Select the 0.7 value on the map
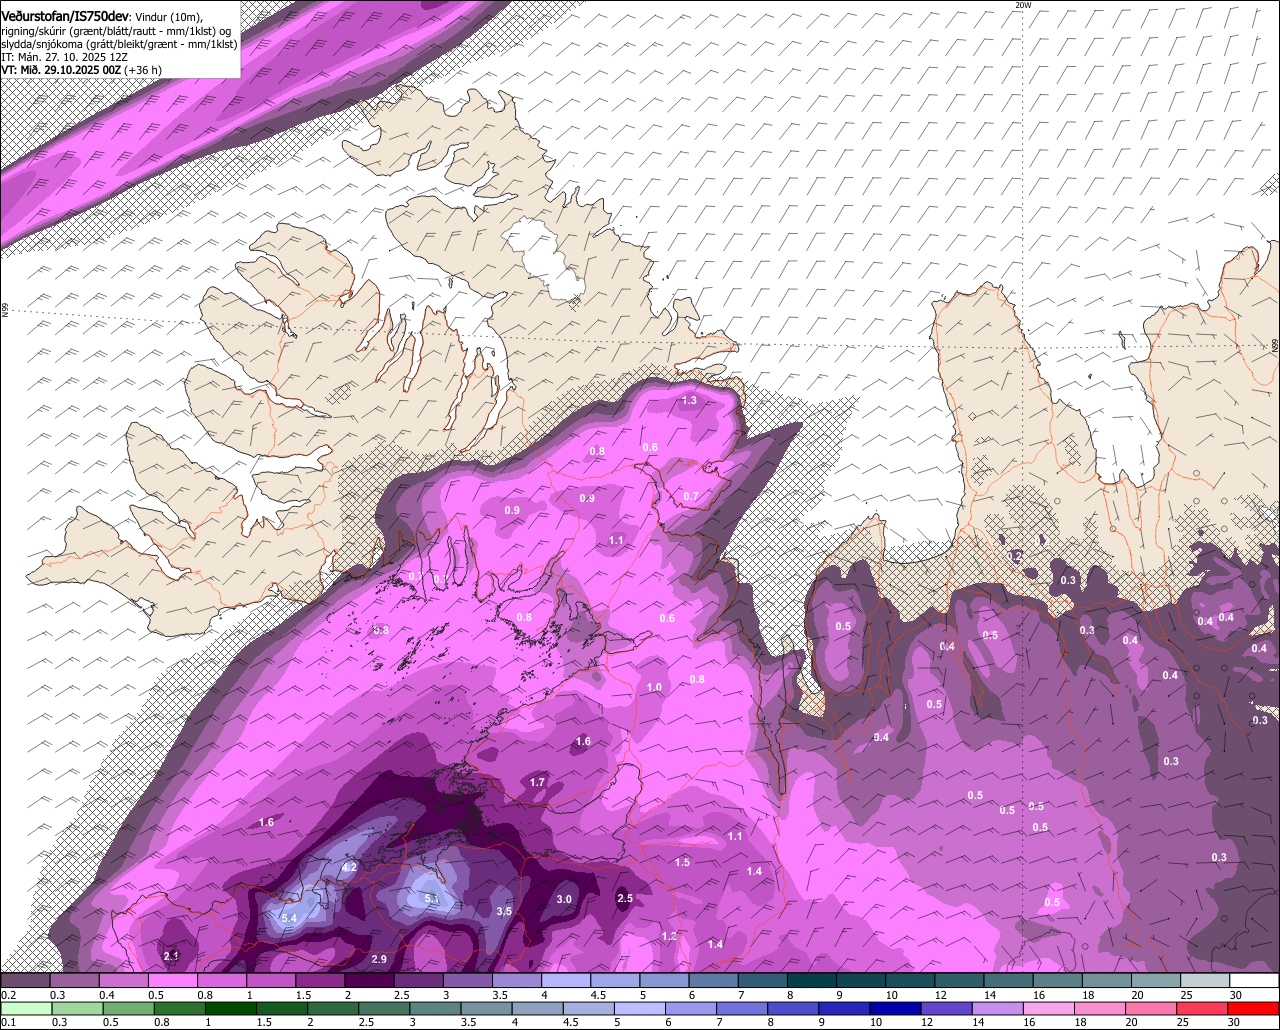Screen dimensions: 1280x1030 click(x=691, y=497)
